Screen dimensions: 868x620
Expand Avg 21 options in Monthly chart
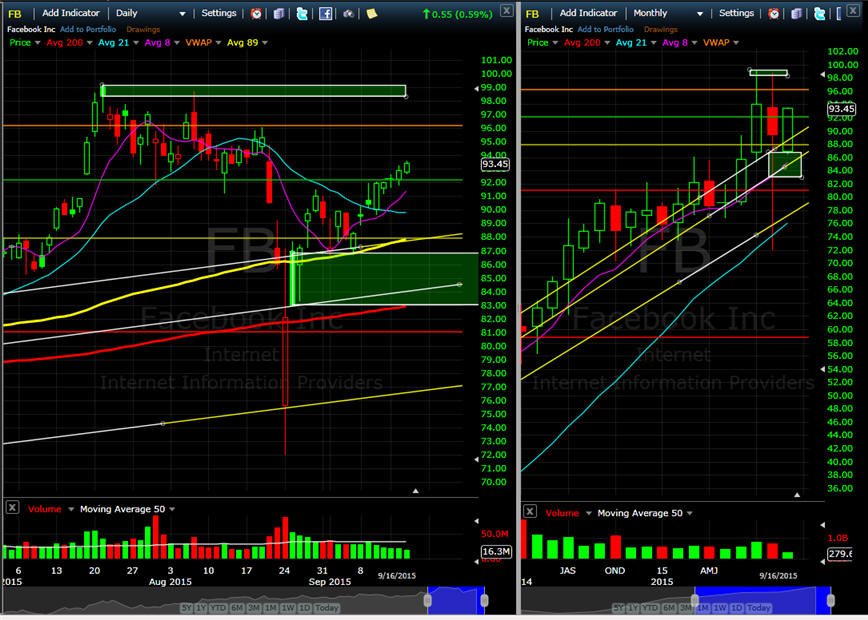pyautogui.click(x=653, y=43)
